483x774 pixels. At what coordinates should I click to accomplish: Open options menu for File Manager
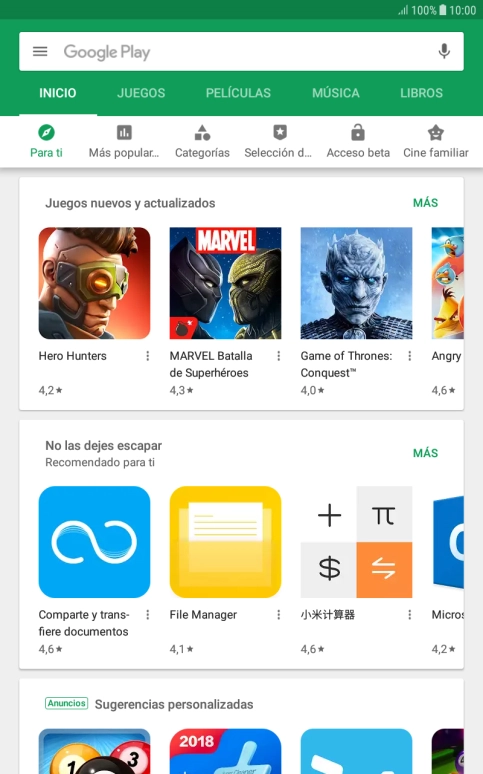click(x=279, y=615)
